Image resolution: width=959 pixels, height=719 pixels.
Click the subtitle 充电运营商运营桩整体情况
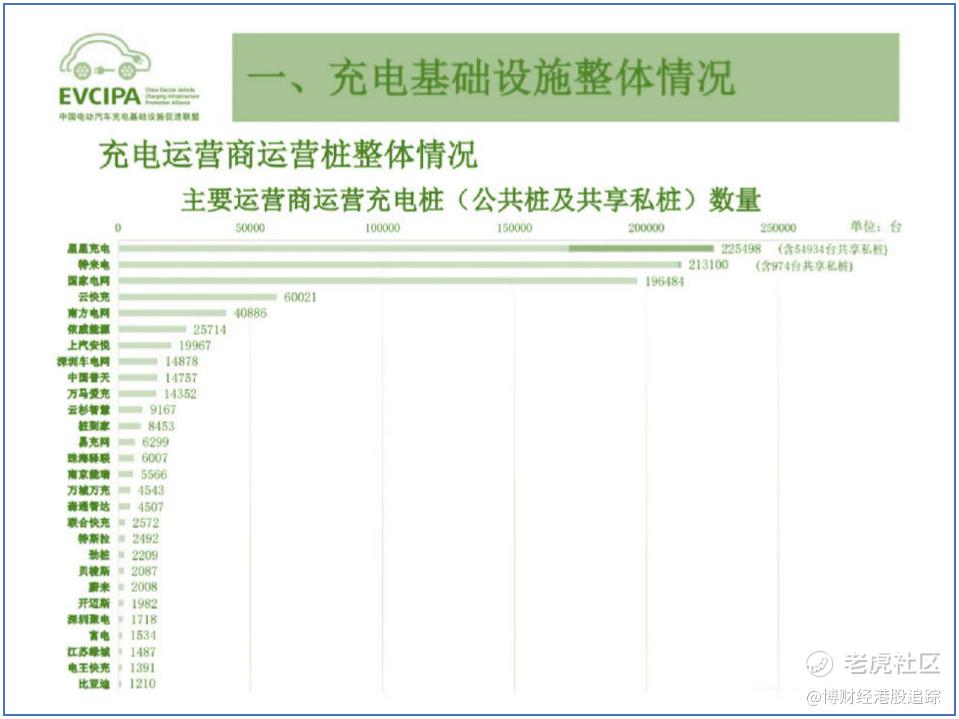(287, 155)
